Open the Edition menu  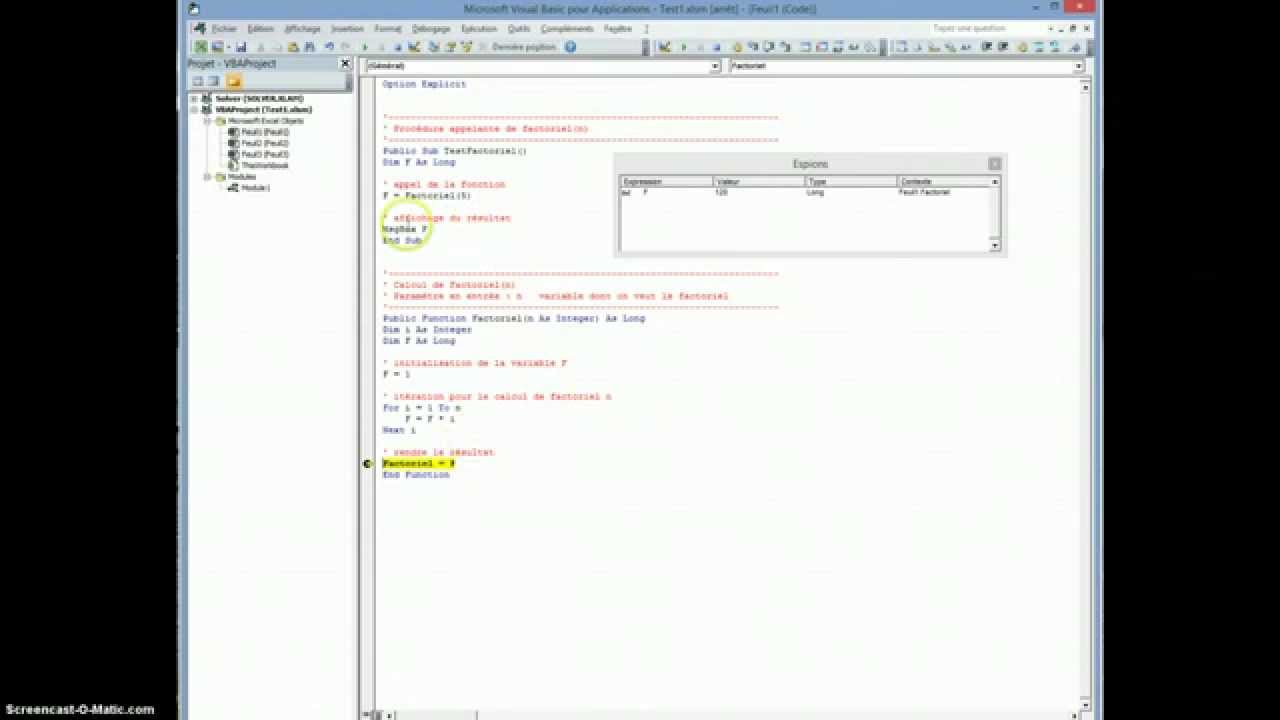(260, 29)
